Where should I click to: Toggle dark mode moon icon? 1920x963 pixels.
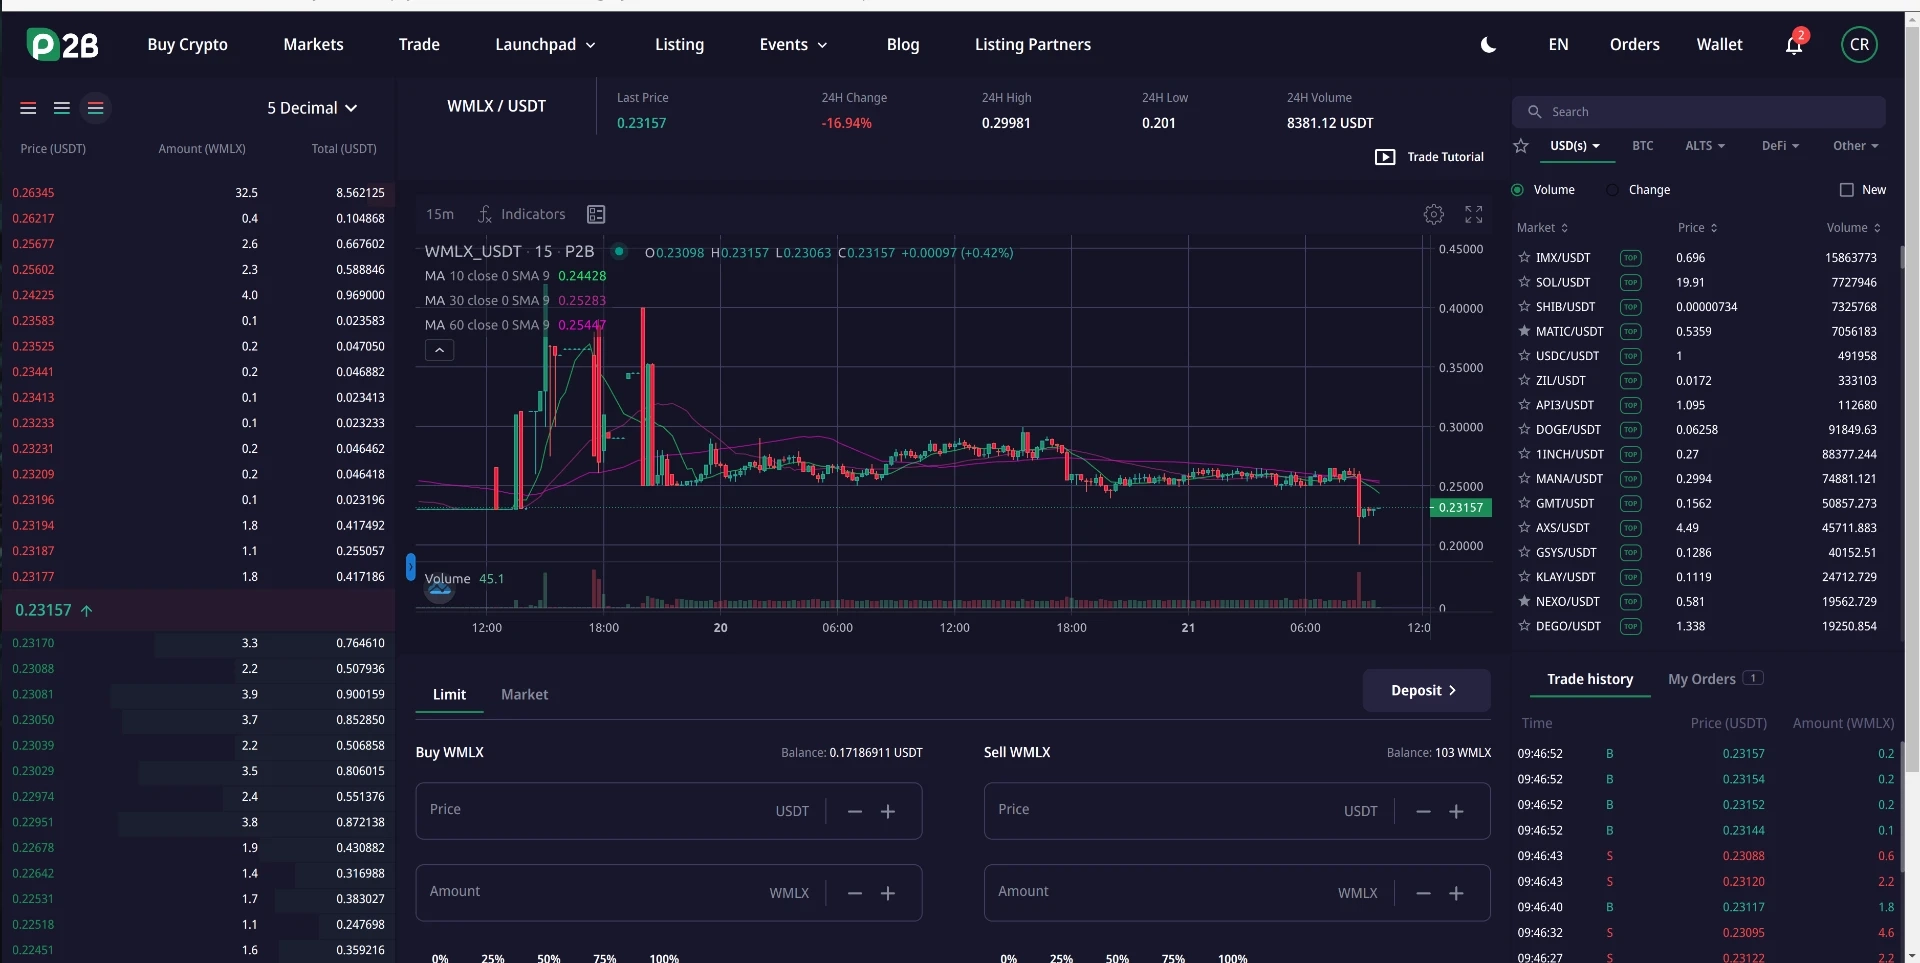point(1488,45)
